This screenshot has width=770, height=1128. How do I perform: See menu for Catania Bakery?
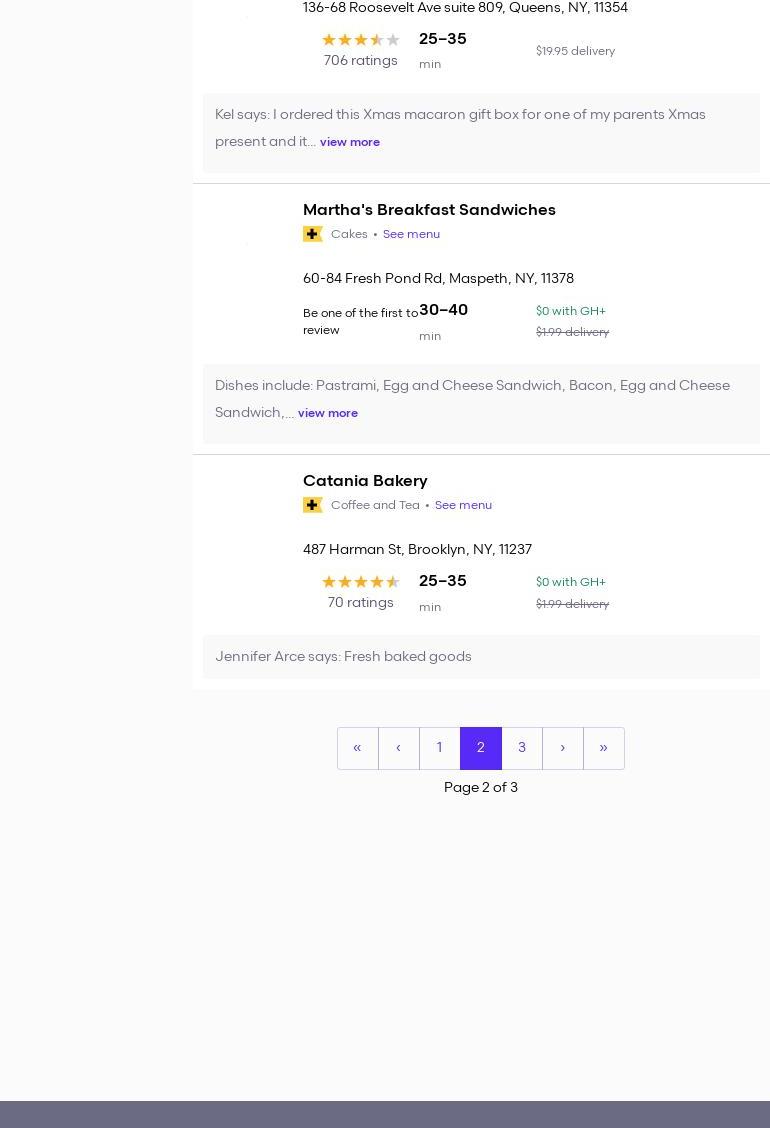[463, 505]
